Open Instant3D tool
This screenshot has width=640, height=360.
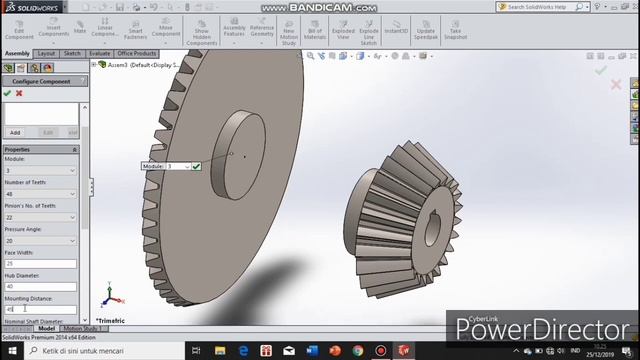click(x=396, y=27)
